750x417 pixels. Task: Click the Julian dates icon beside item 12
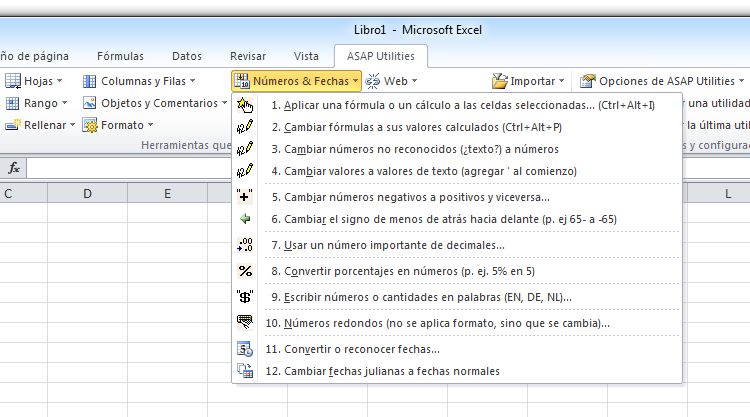point(245,371)
